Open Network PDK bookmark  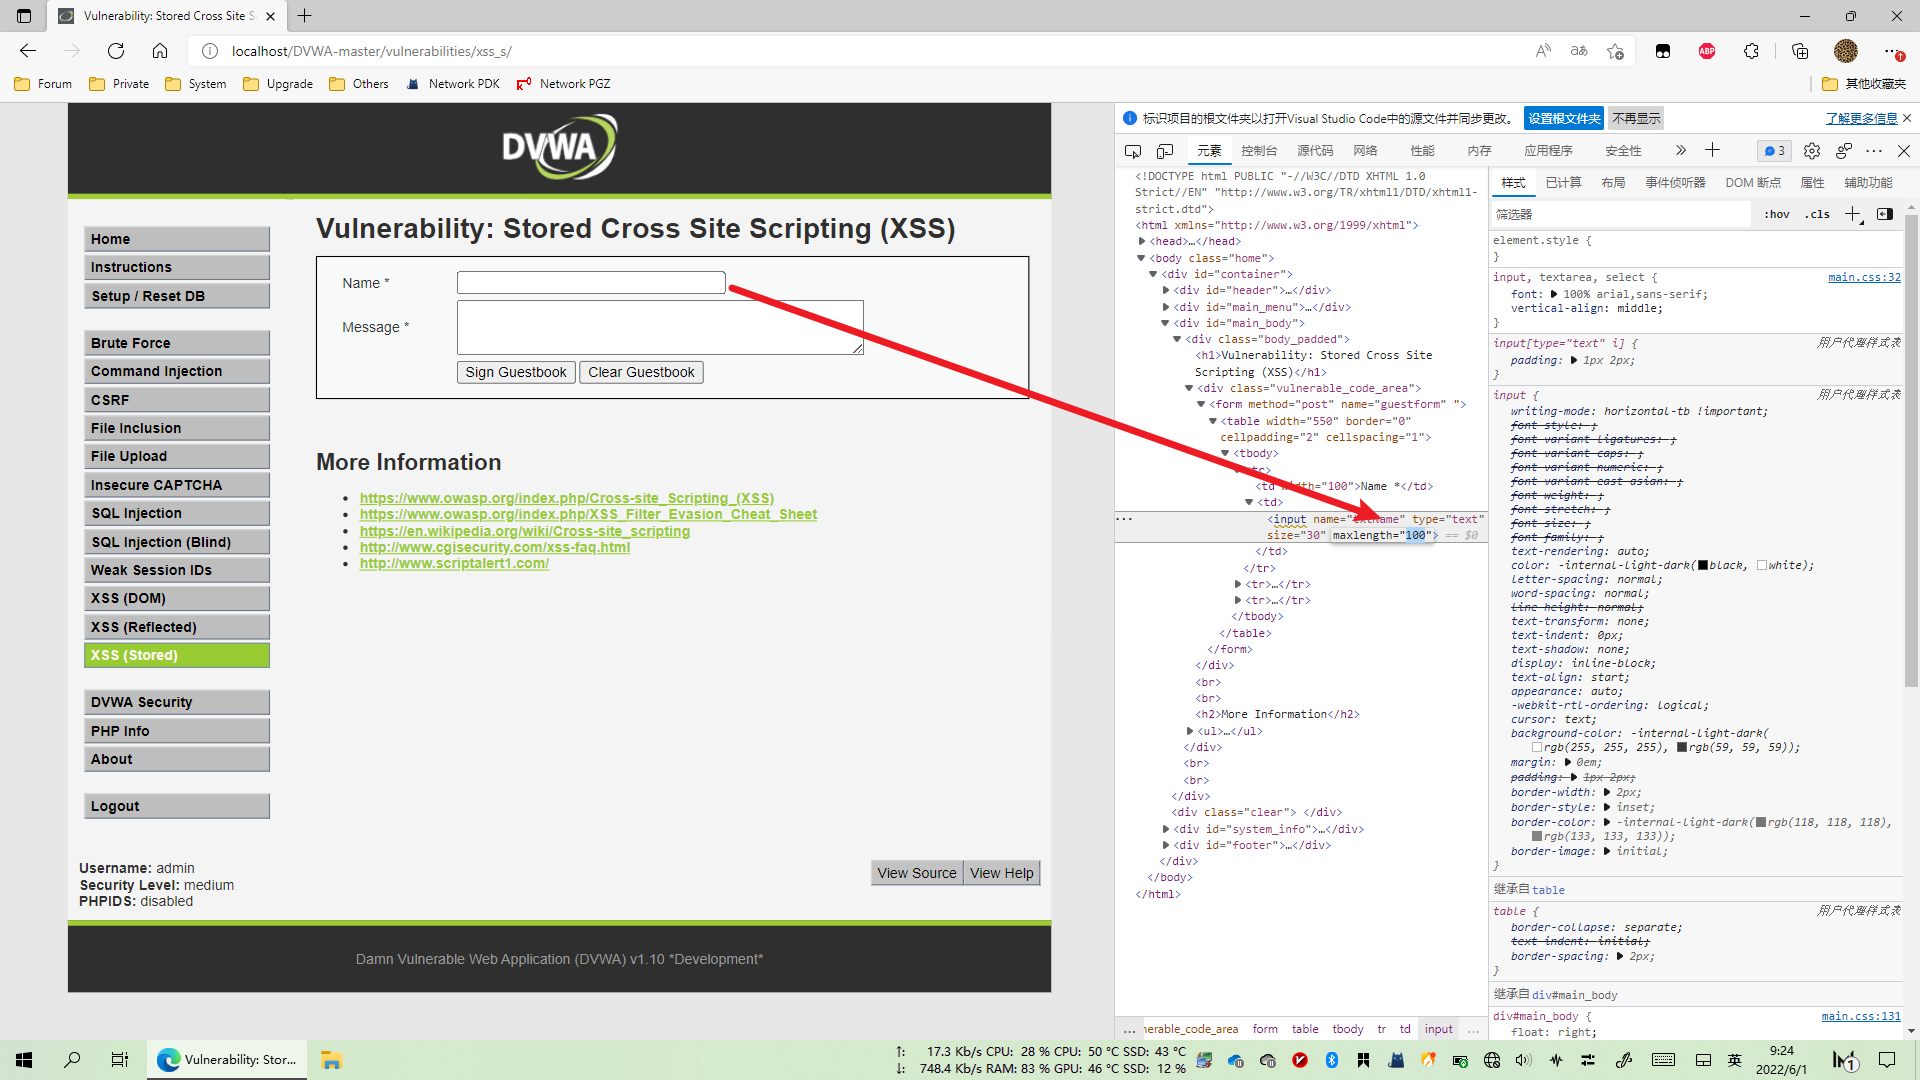pos(453,84)
